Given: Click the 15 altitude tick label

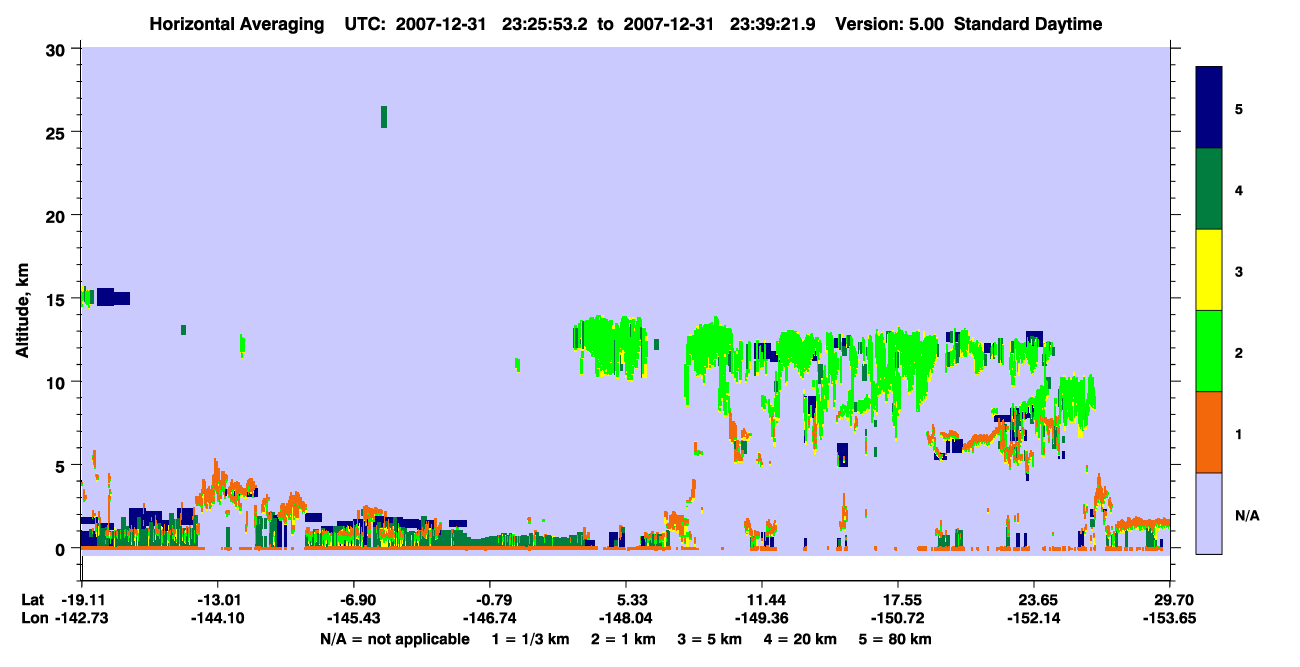Looking at the screenshot, I should [56, 299].
